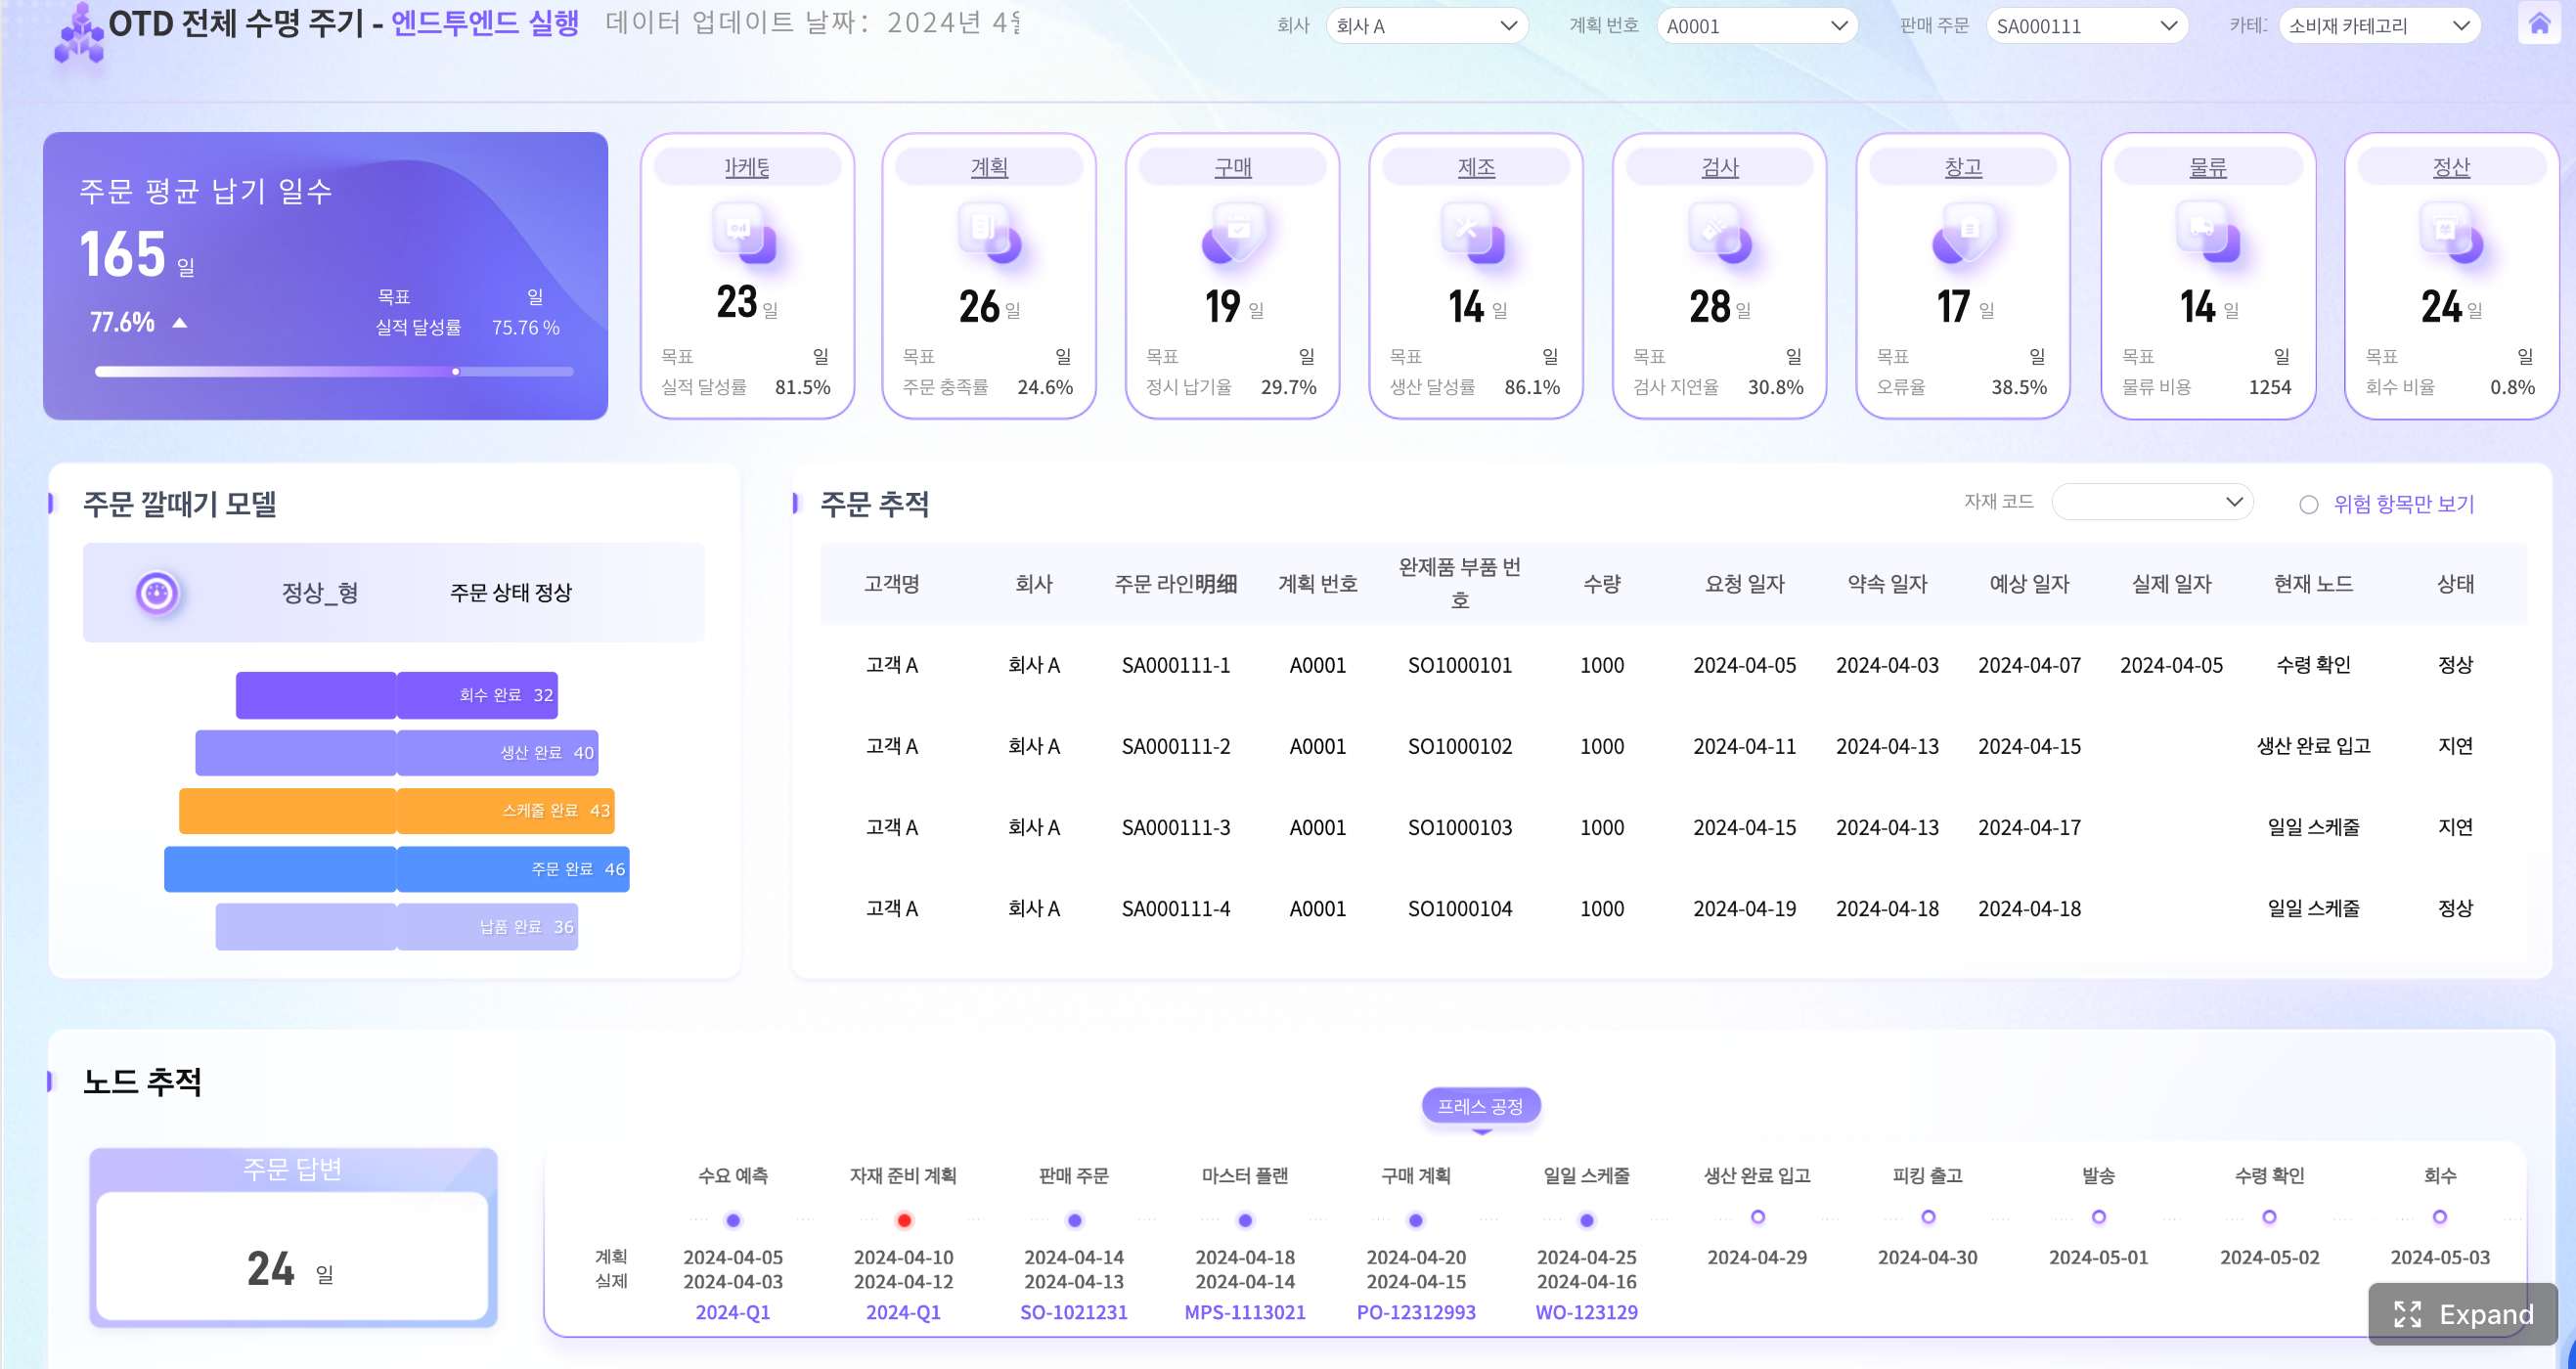Open the 자재 코드 dropdown
The width and height of the screenshot is (2576, 1369).
point(2152,502)
